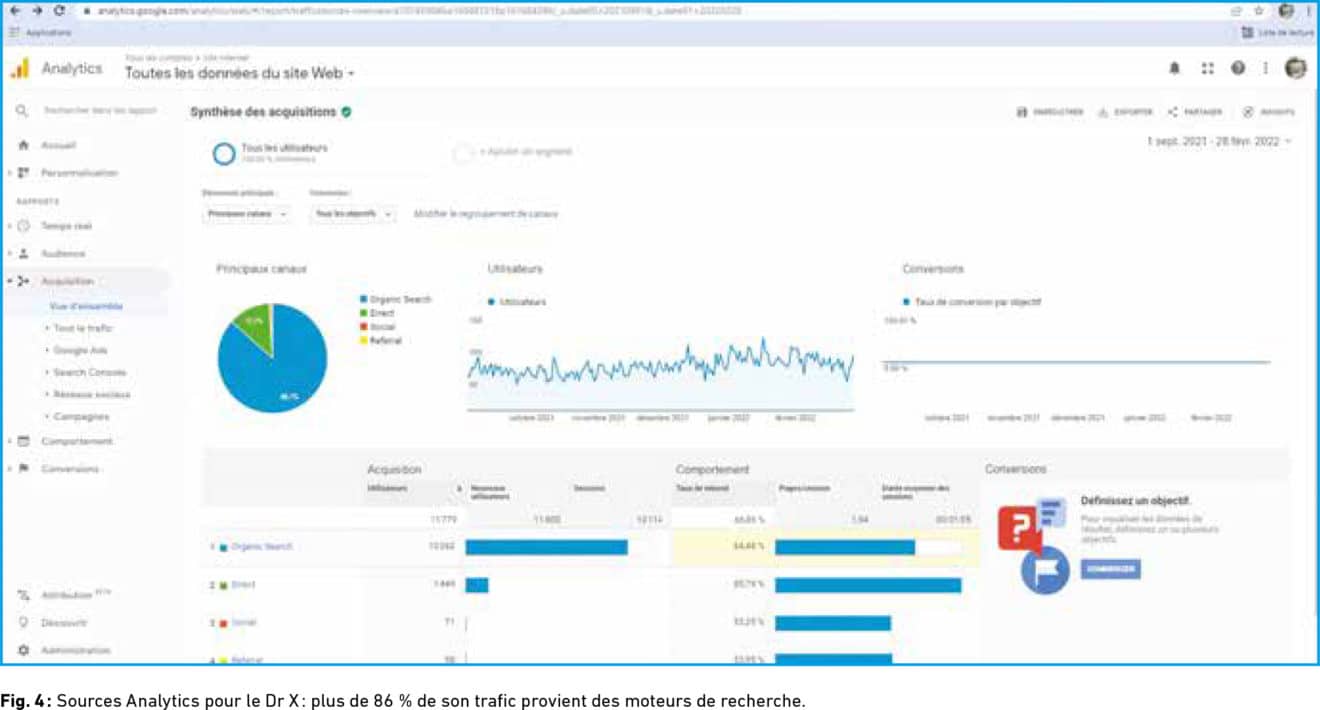Viewport: 1320px width, 710px height.
Task: Click the Exporter button
Action: point(1126,112)
